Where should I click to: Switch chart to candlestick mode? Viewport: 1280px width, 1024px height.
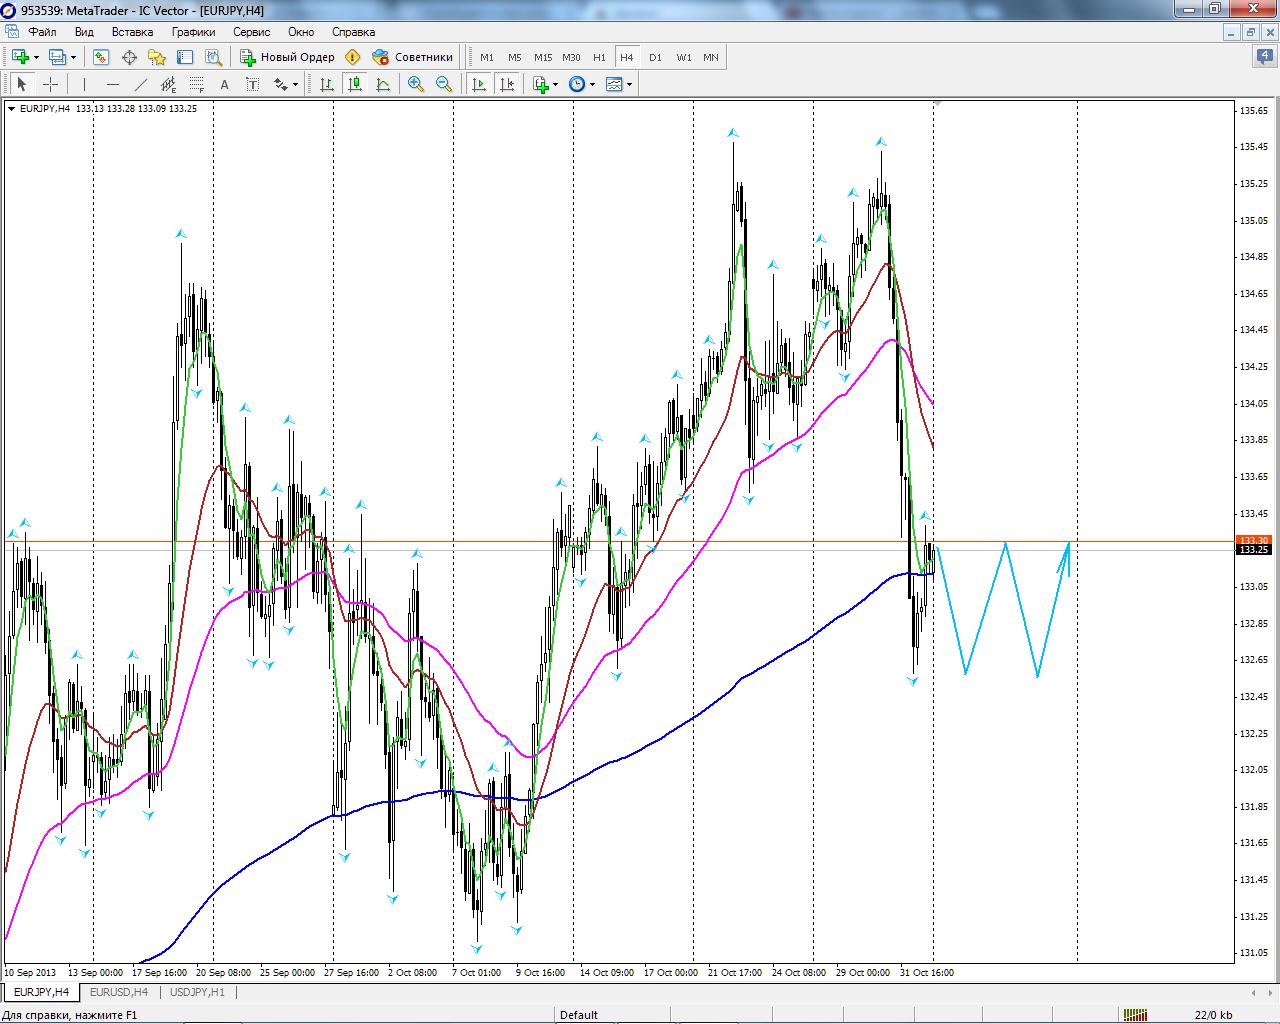[x=355, y=85]
